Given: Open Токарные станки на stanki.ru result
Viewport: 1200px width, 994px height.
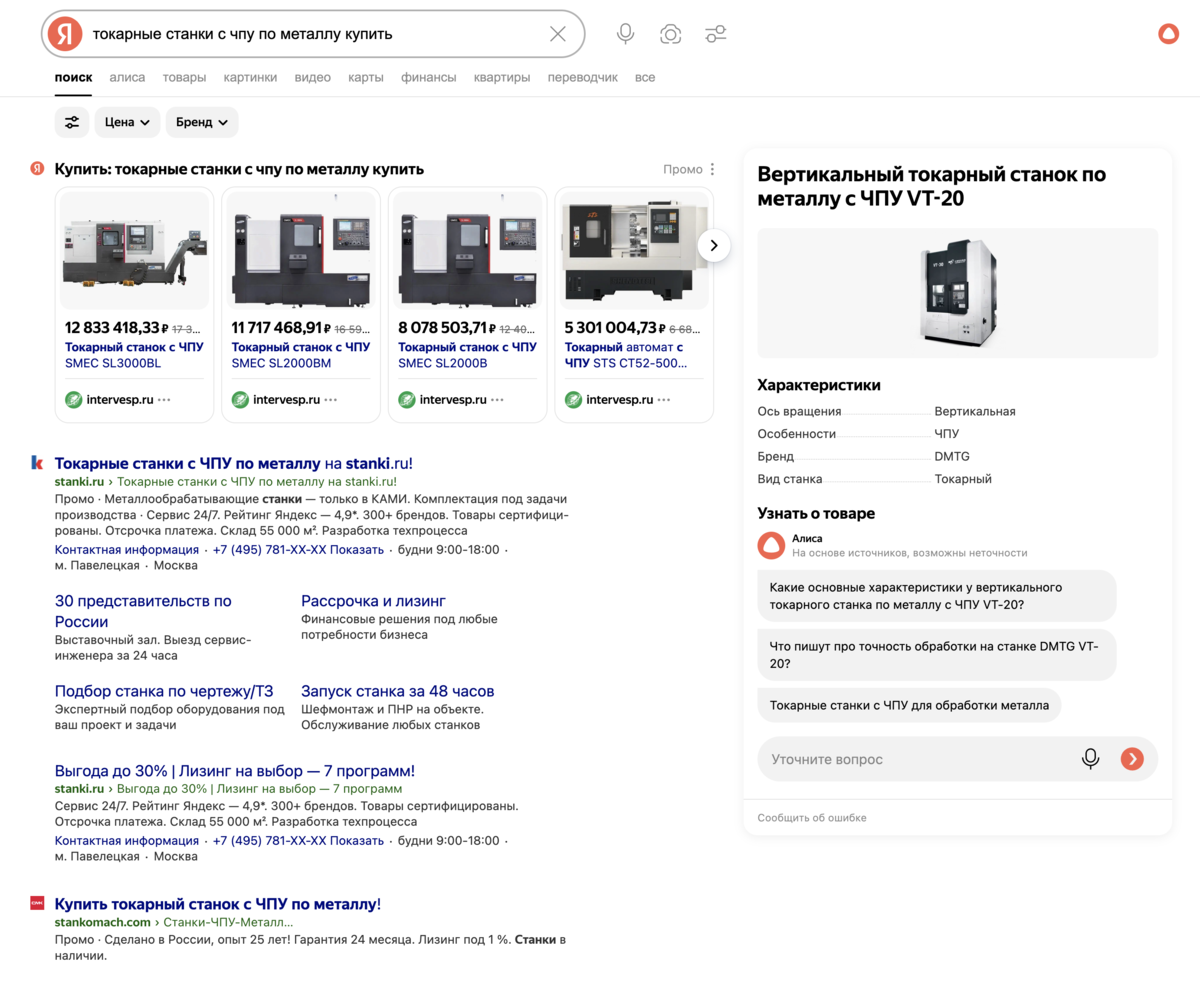Looking at the screenshot, I should point(233,463).
